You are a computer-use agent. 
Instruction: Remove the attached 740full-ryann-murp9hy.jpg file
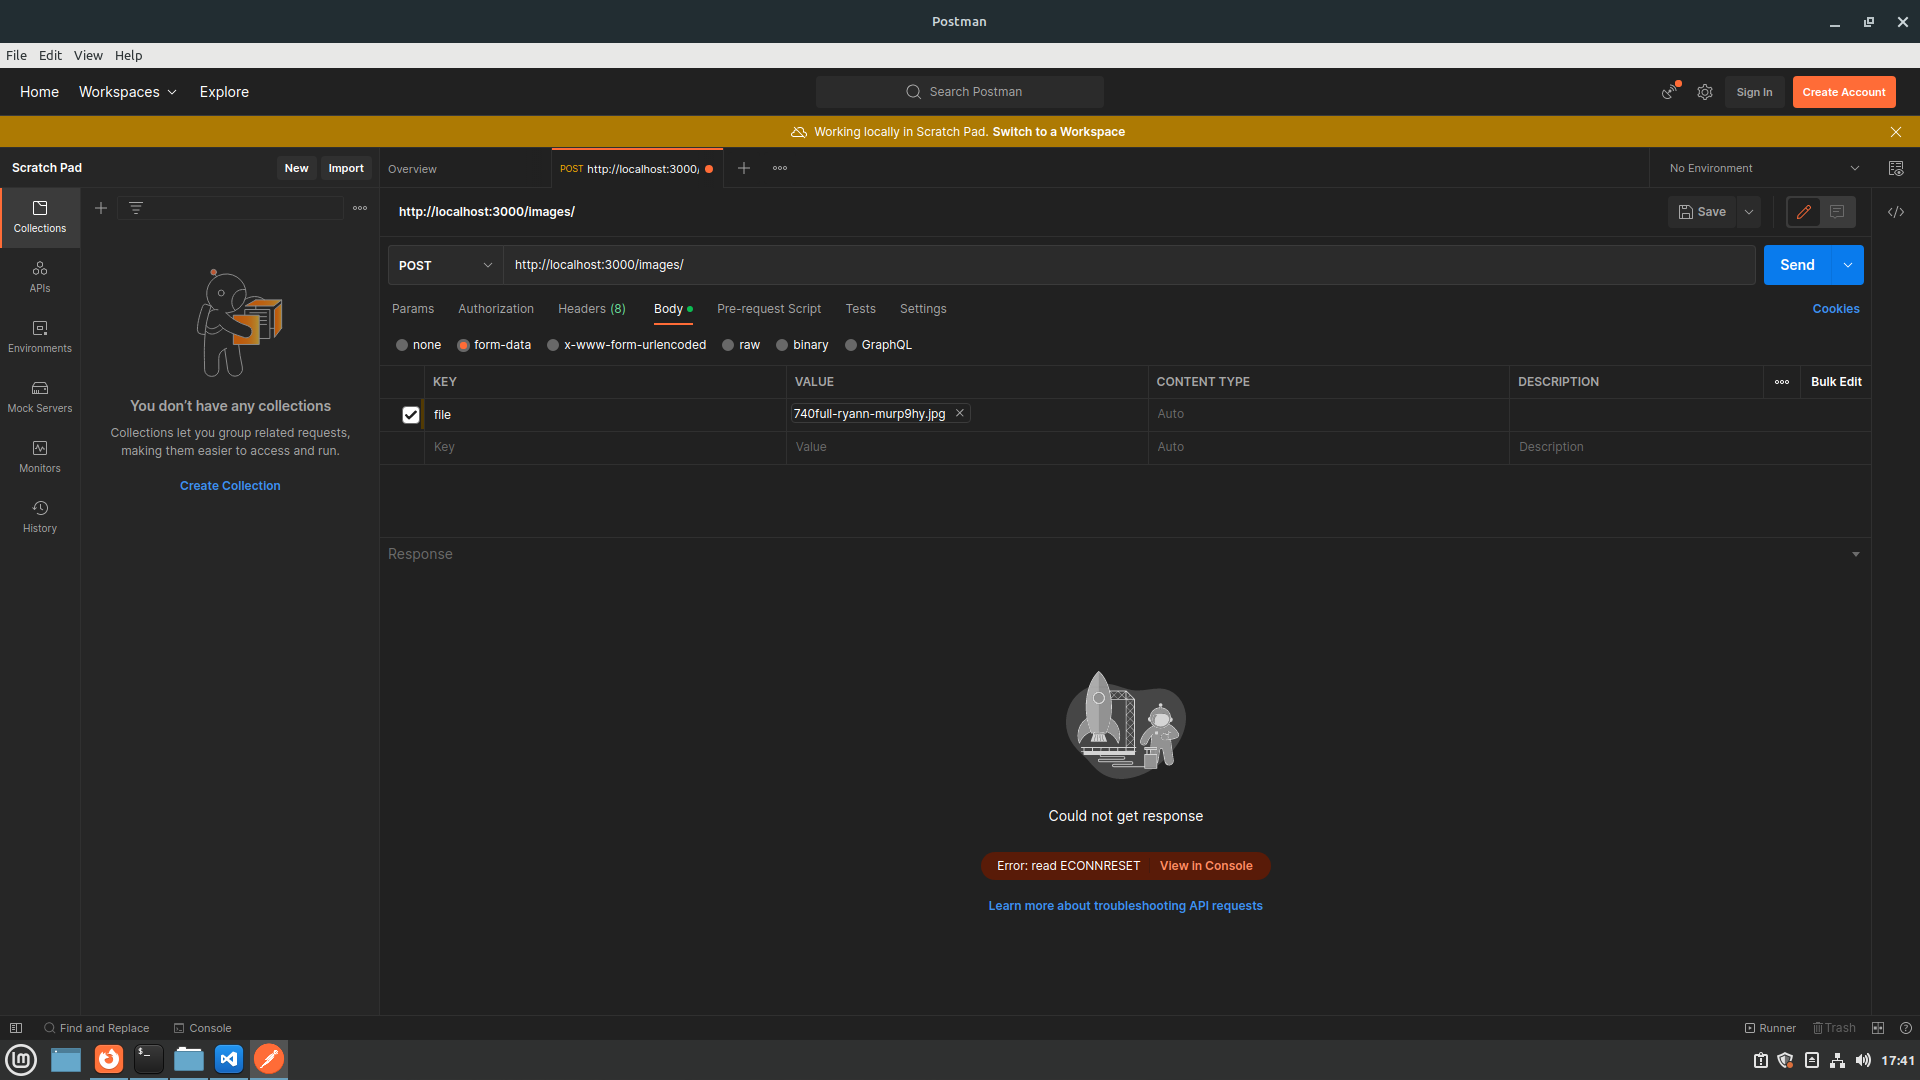coord(959,413)
